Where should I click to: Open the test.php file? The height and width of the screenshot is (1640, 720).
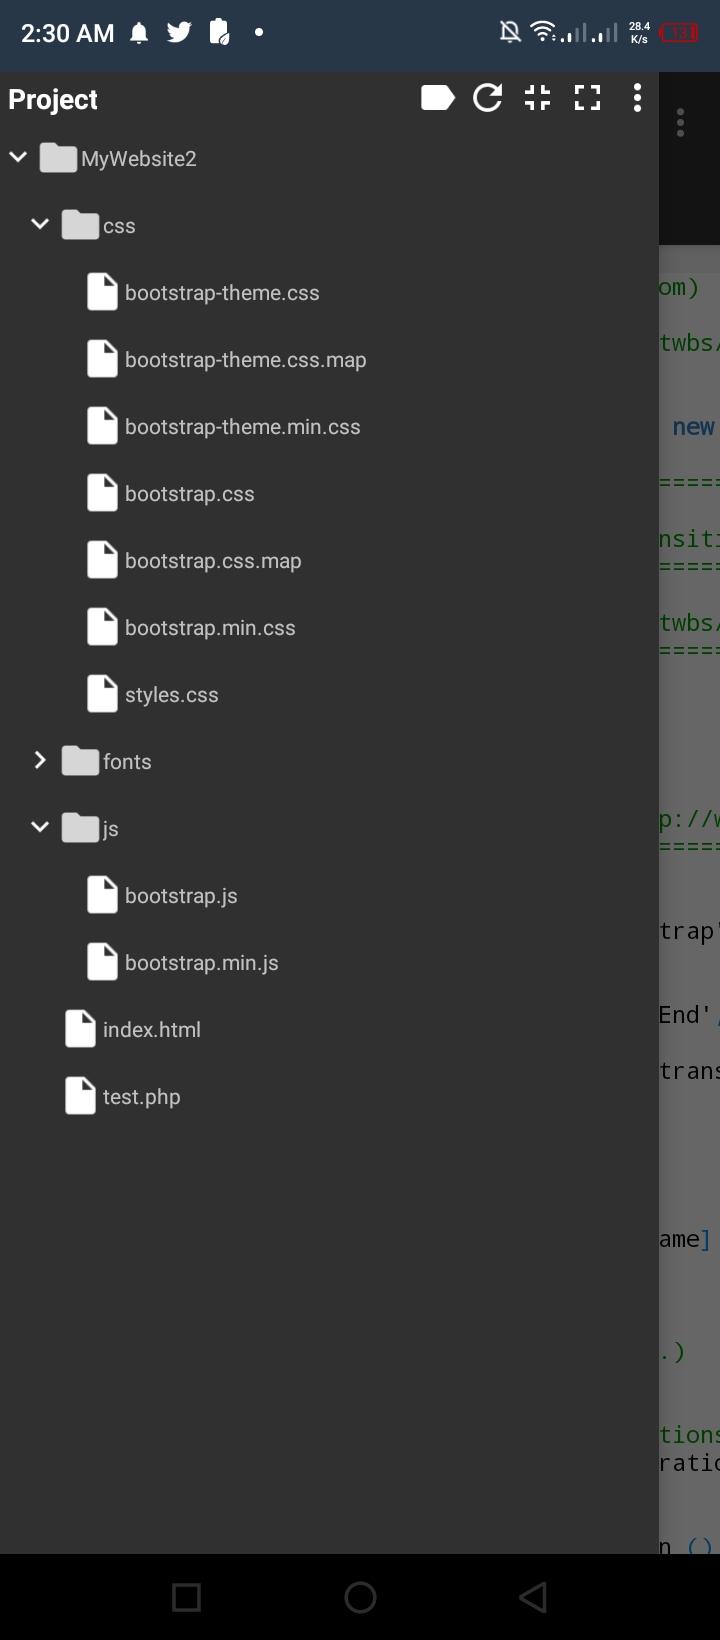(141, 1097)
